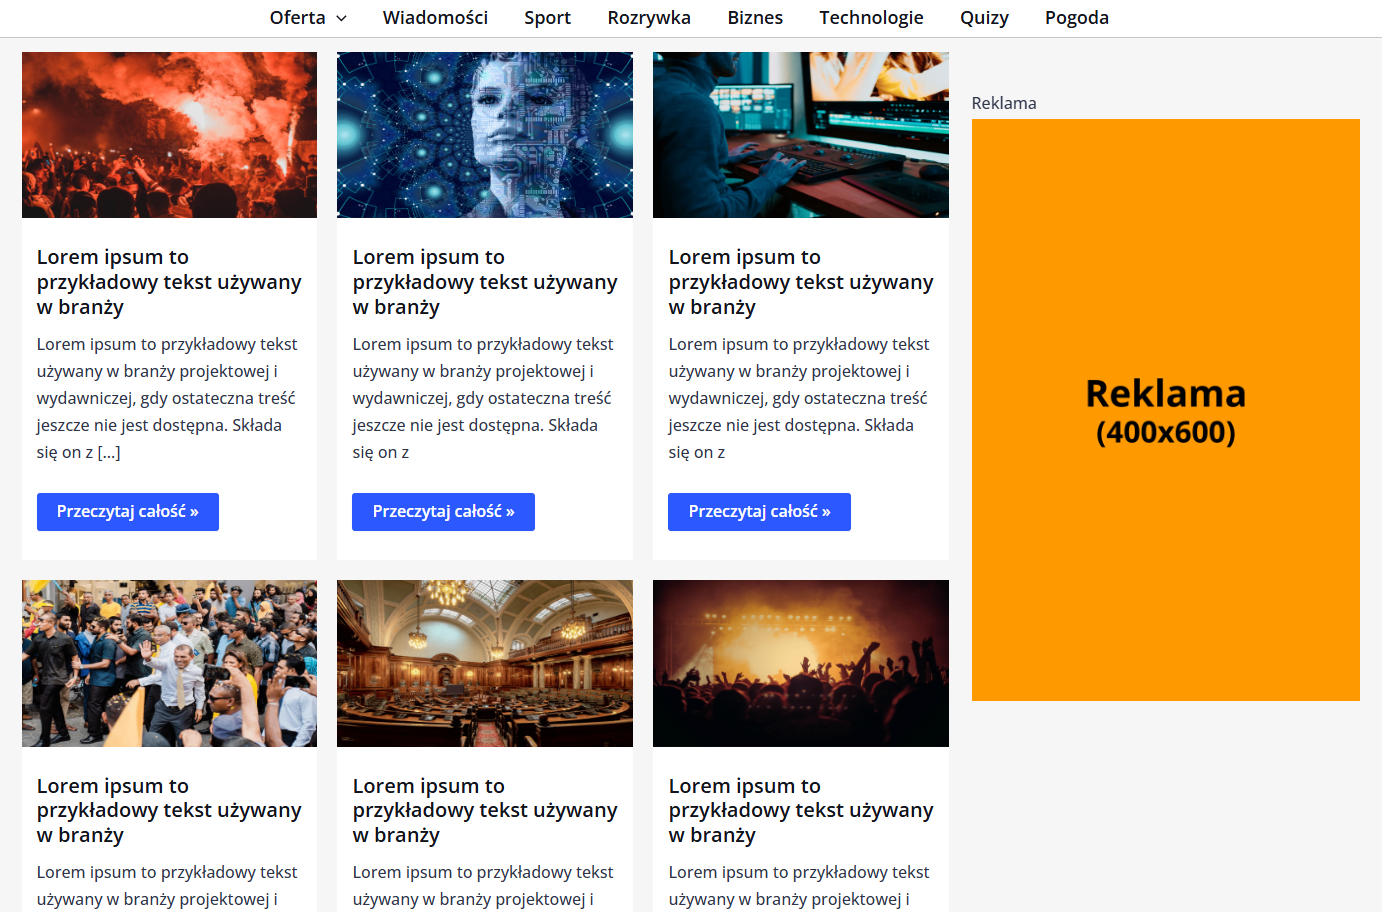Click the video editing workstation thumbnail
Screen dimensions: 1382x912
(x=800, y=135)
